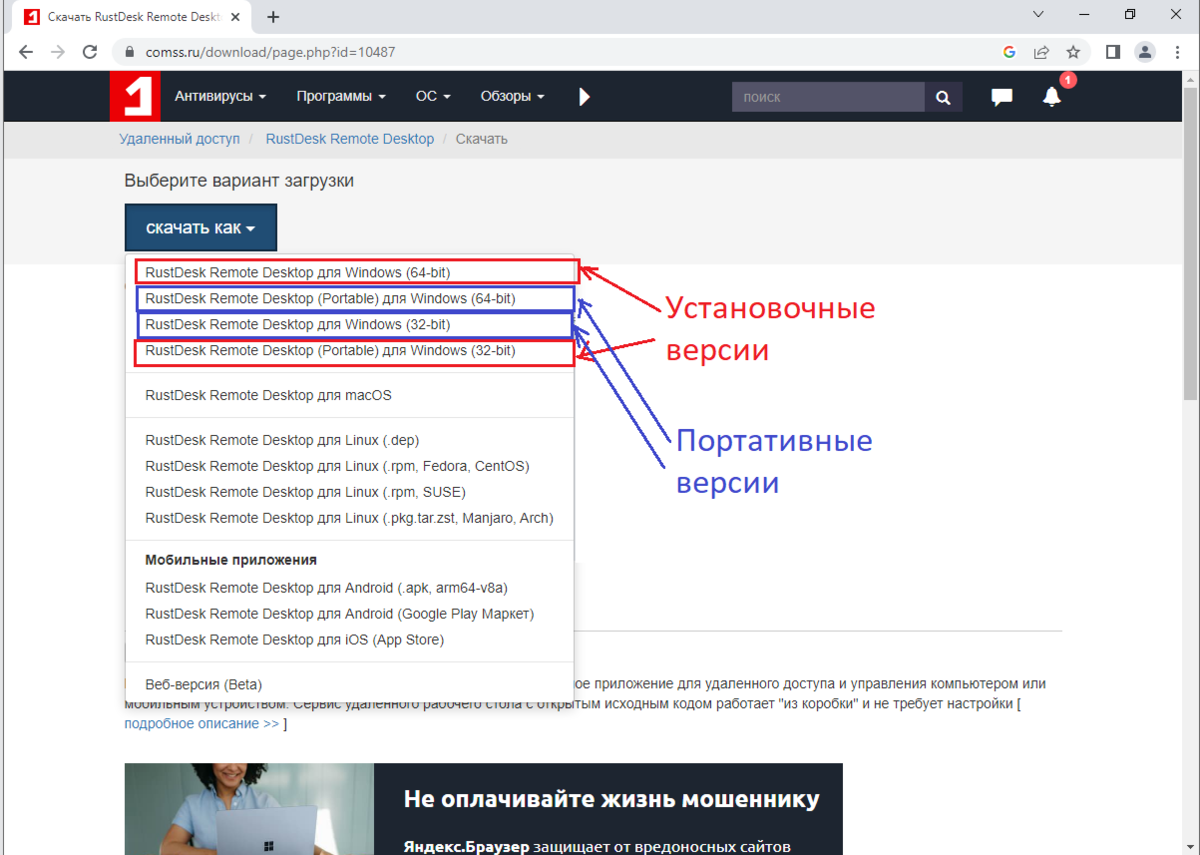Open the notifications bell icon
Screen dimensions: 1200x855
(x=1051, y=97)
